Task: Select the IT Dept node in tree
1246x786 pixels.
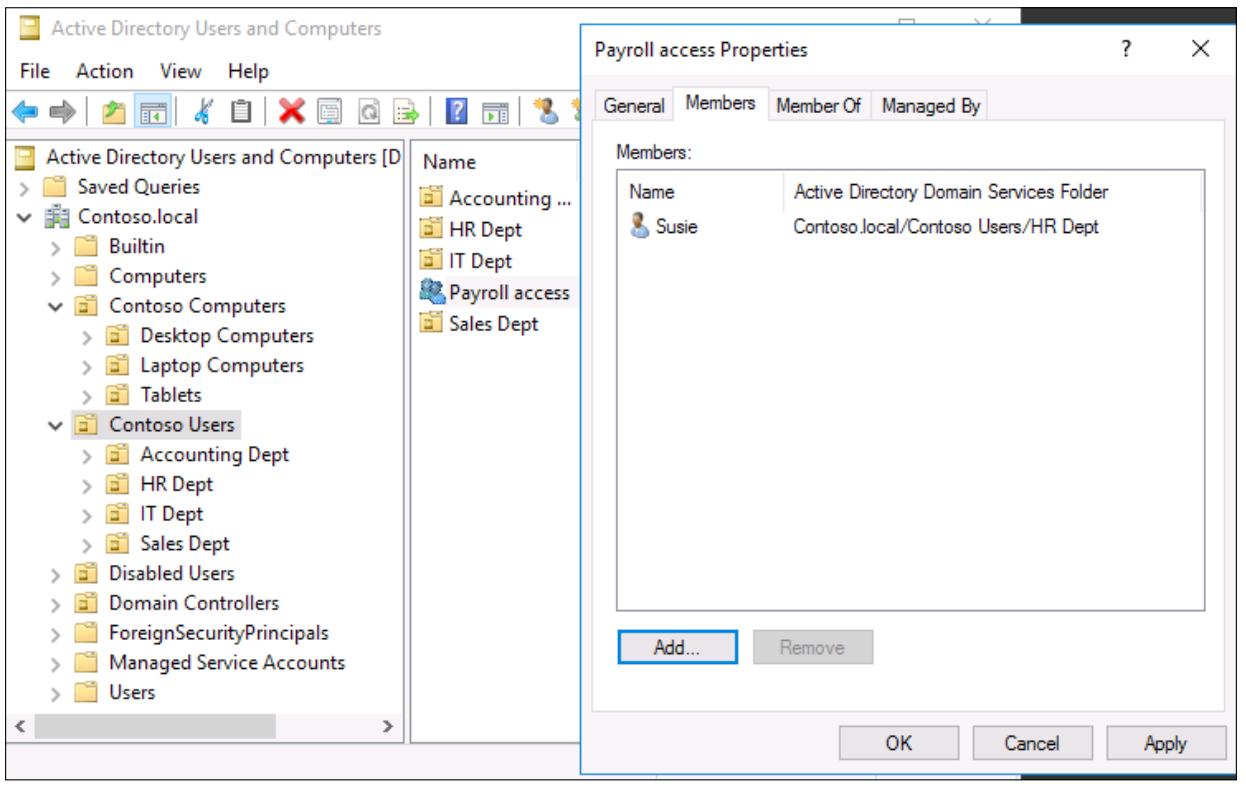Action: tap(171, 514)
